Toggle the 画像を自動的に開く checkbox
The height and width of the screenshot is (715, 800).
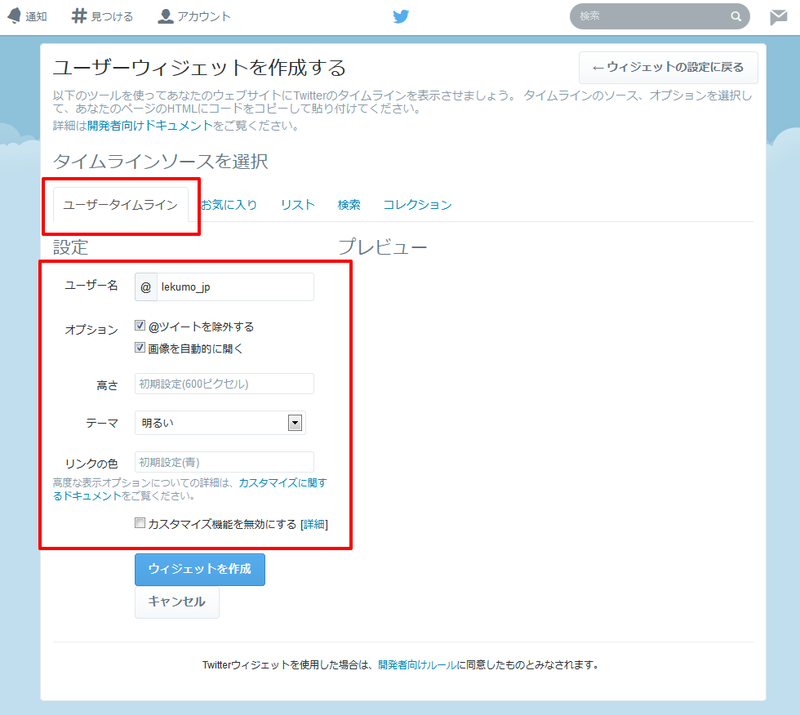(140, 348)
